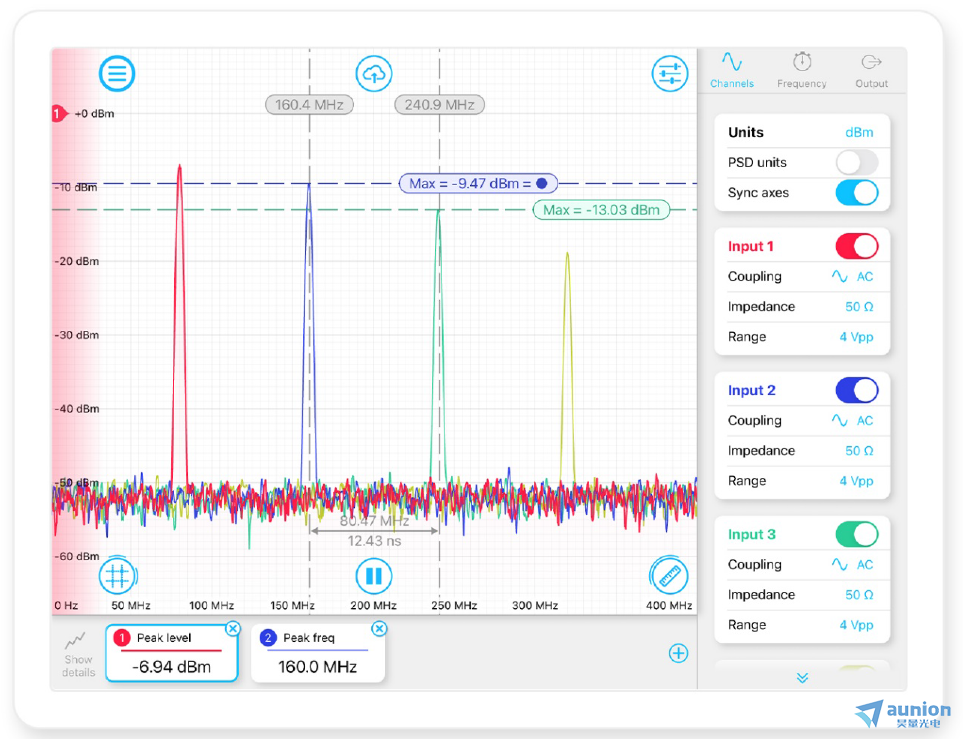
Task: Change Units from dBm
Action: click(859, 133)
